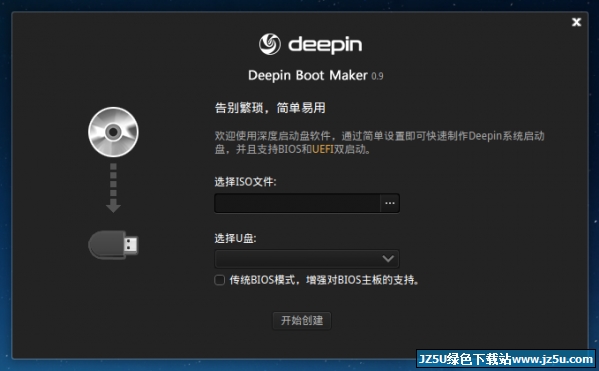599x371 pixels.
Task: Click the 选择U盘 label
Action: coord(235,238)
